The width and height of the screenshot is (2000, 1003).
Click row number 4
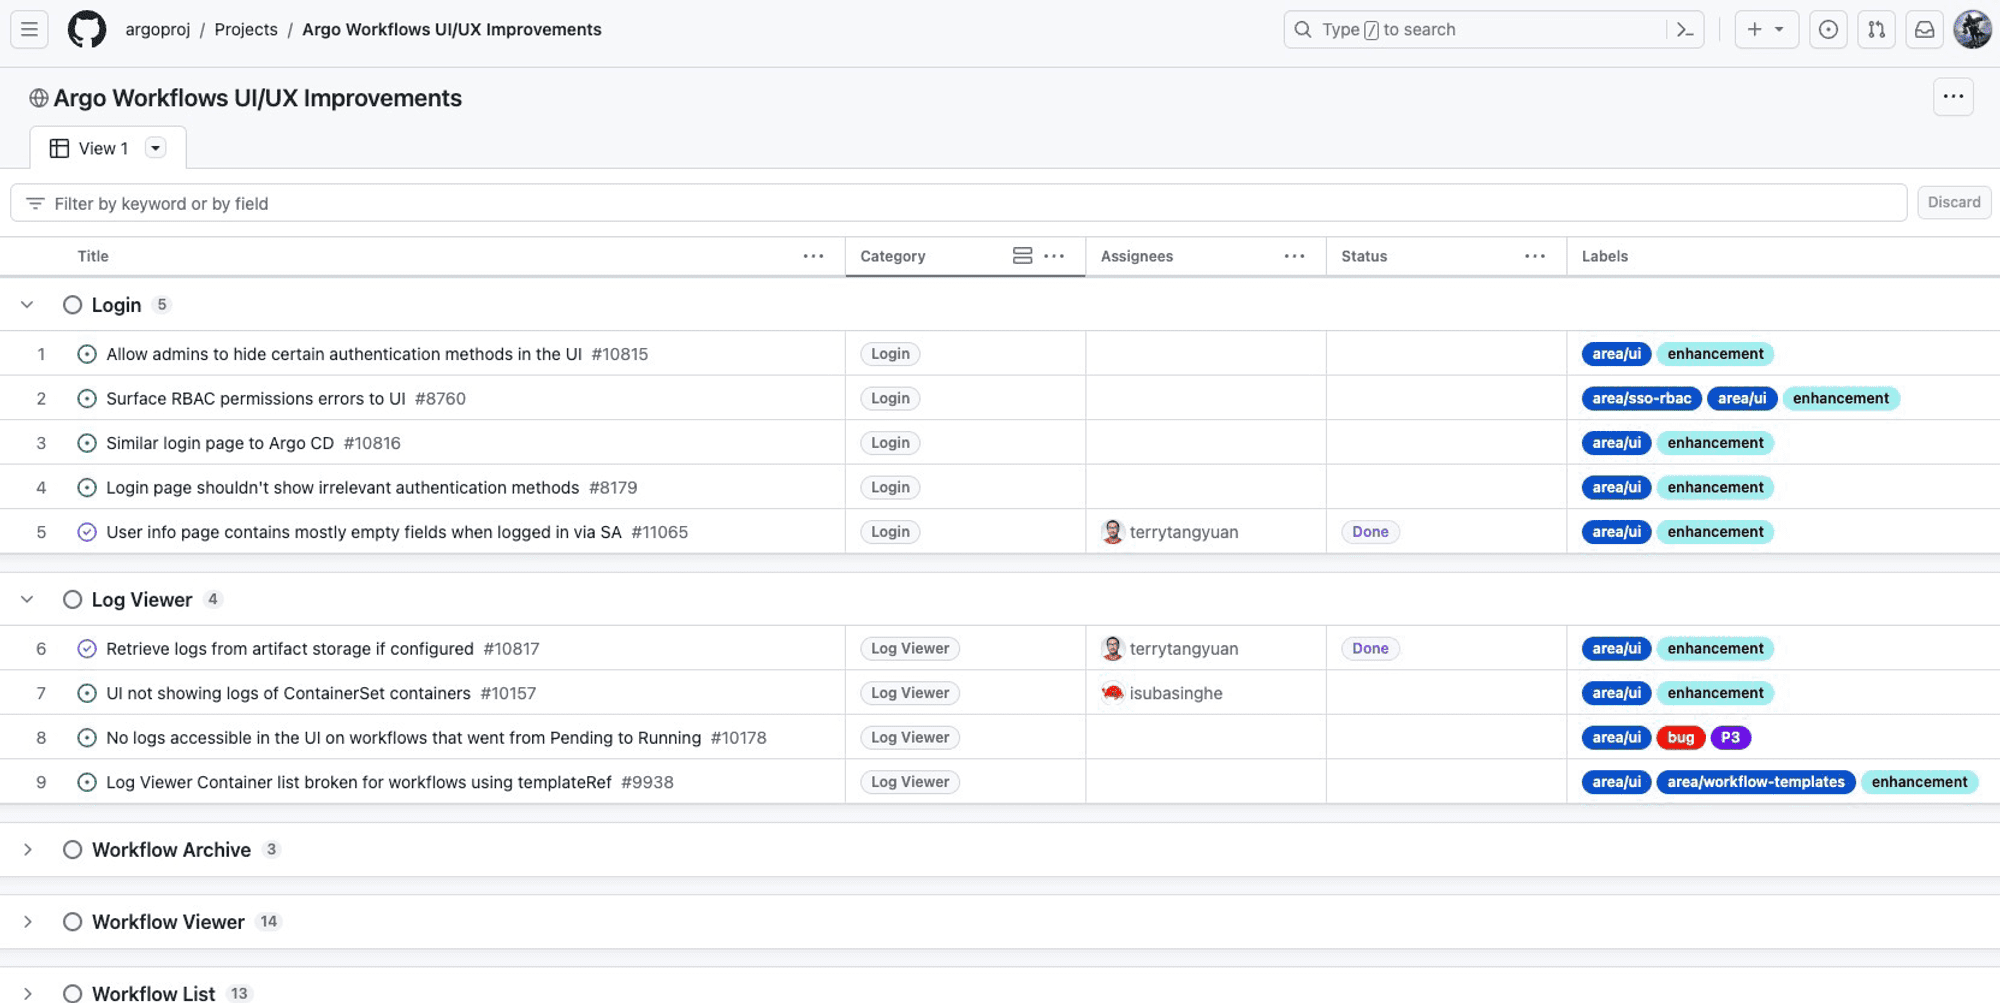click(41, 487)
